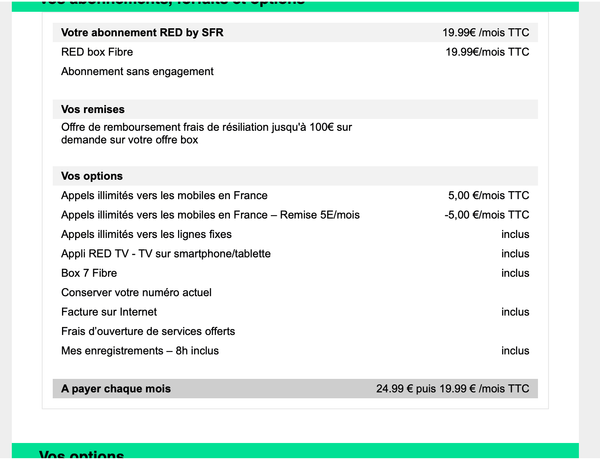
Task: Select 'inclus' beside Appli RED TV
Action: click(x=515, y=254)
